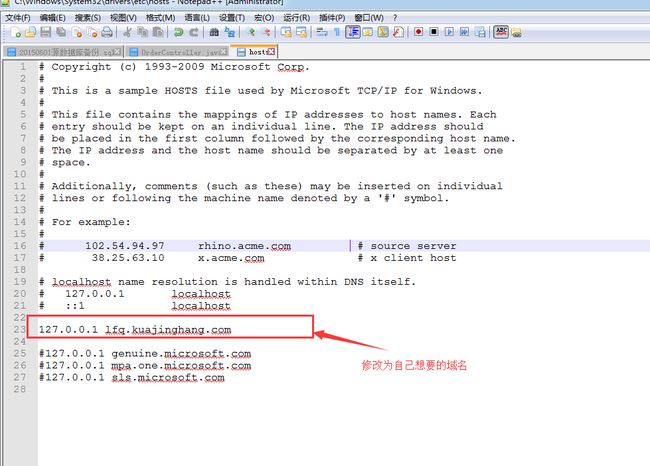650x466 pixels.
Task: Open the 视图(V) menu
Action: (x=124, y=18)
